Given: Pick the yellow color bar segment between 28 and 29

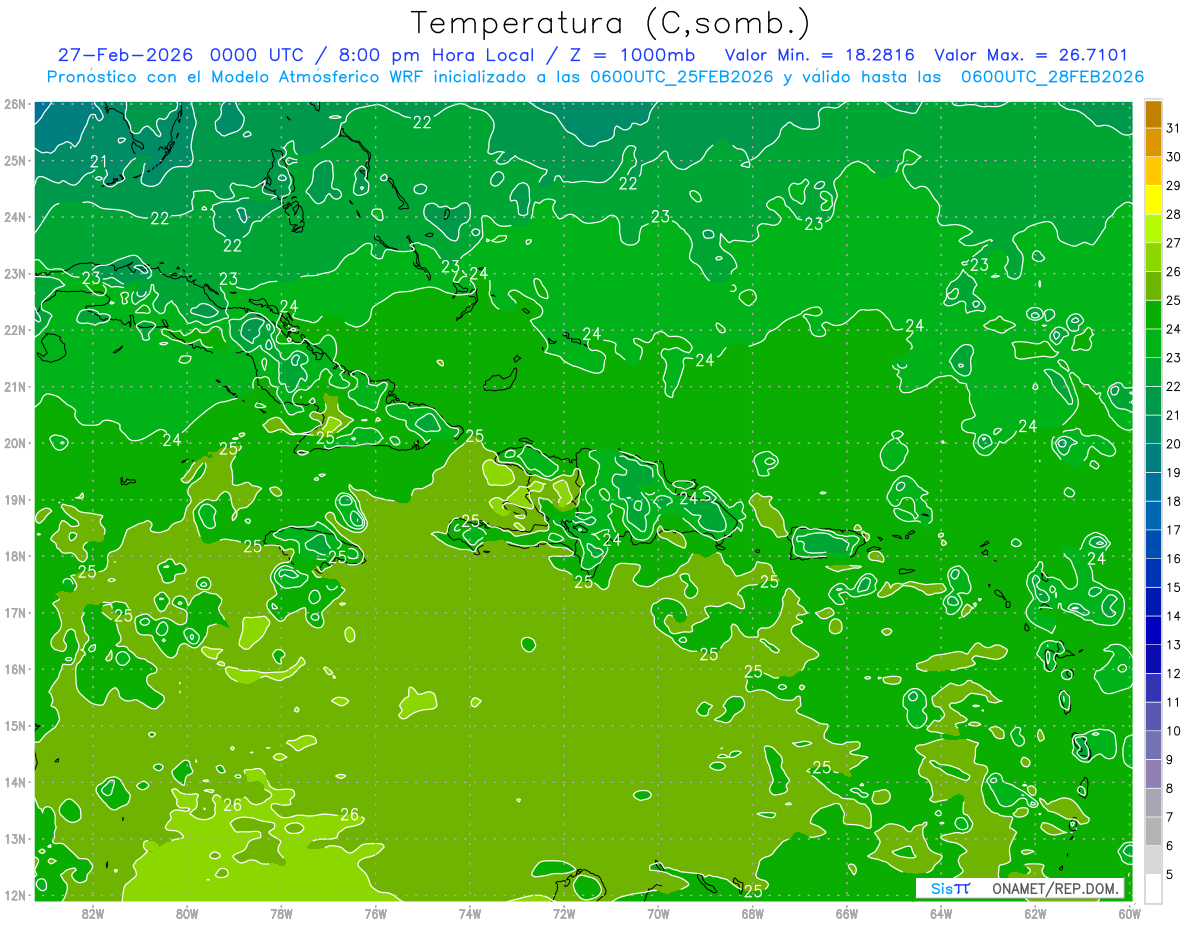Looking at the screenshot, I should coord(1153,201).
